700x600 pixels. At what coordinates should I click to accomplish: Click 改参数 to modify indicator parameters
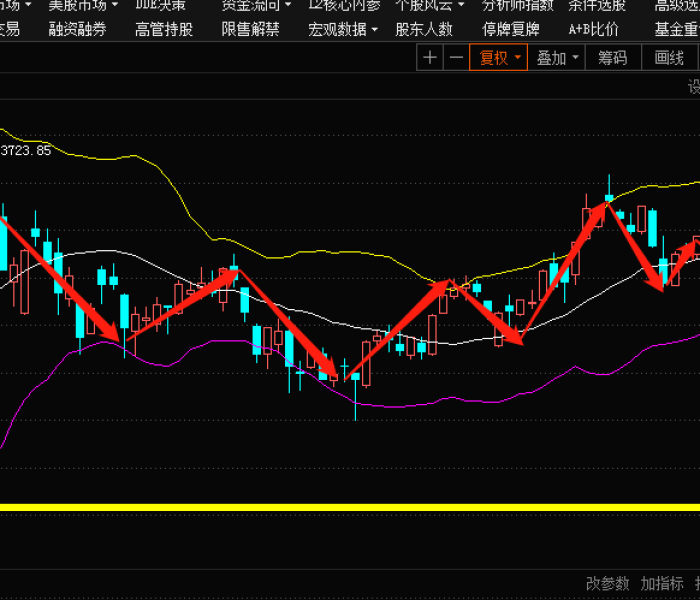click(608, 583)
